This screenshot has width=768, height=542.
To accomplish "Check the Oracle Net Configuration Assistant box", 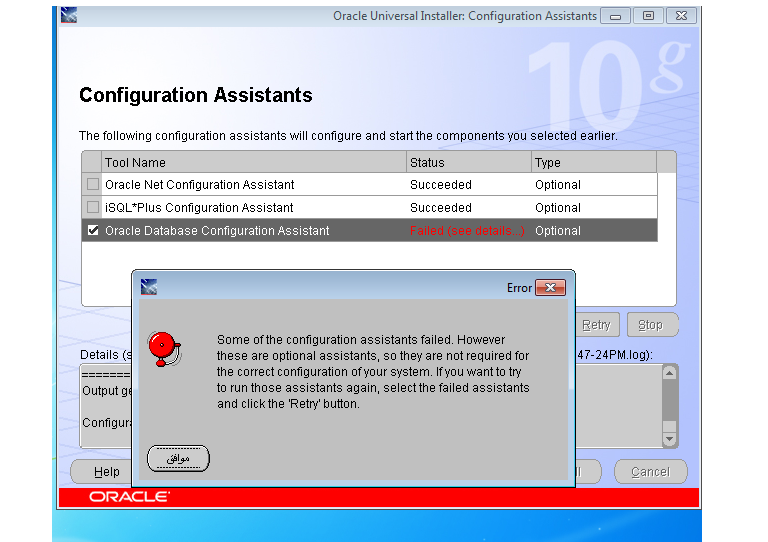I will [93, 185].
